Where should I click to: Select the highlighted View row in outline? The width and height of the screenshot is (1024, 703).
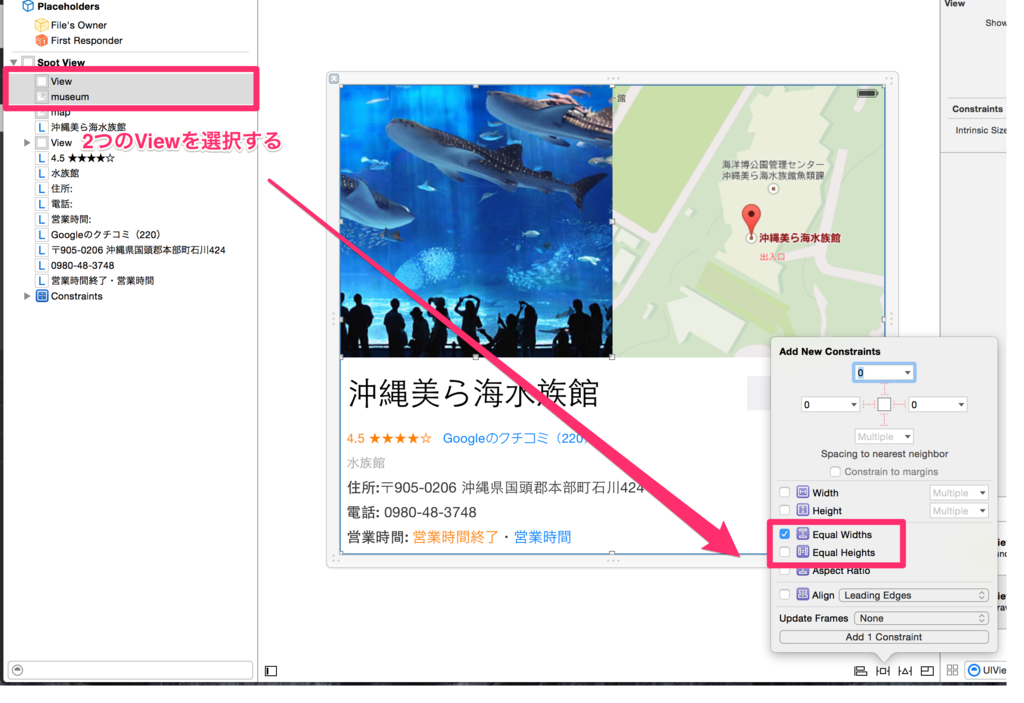[x=131, y=82]
